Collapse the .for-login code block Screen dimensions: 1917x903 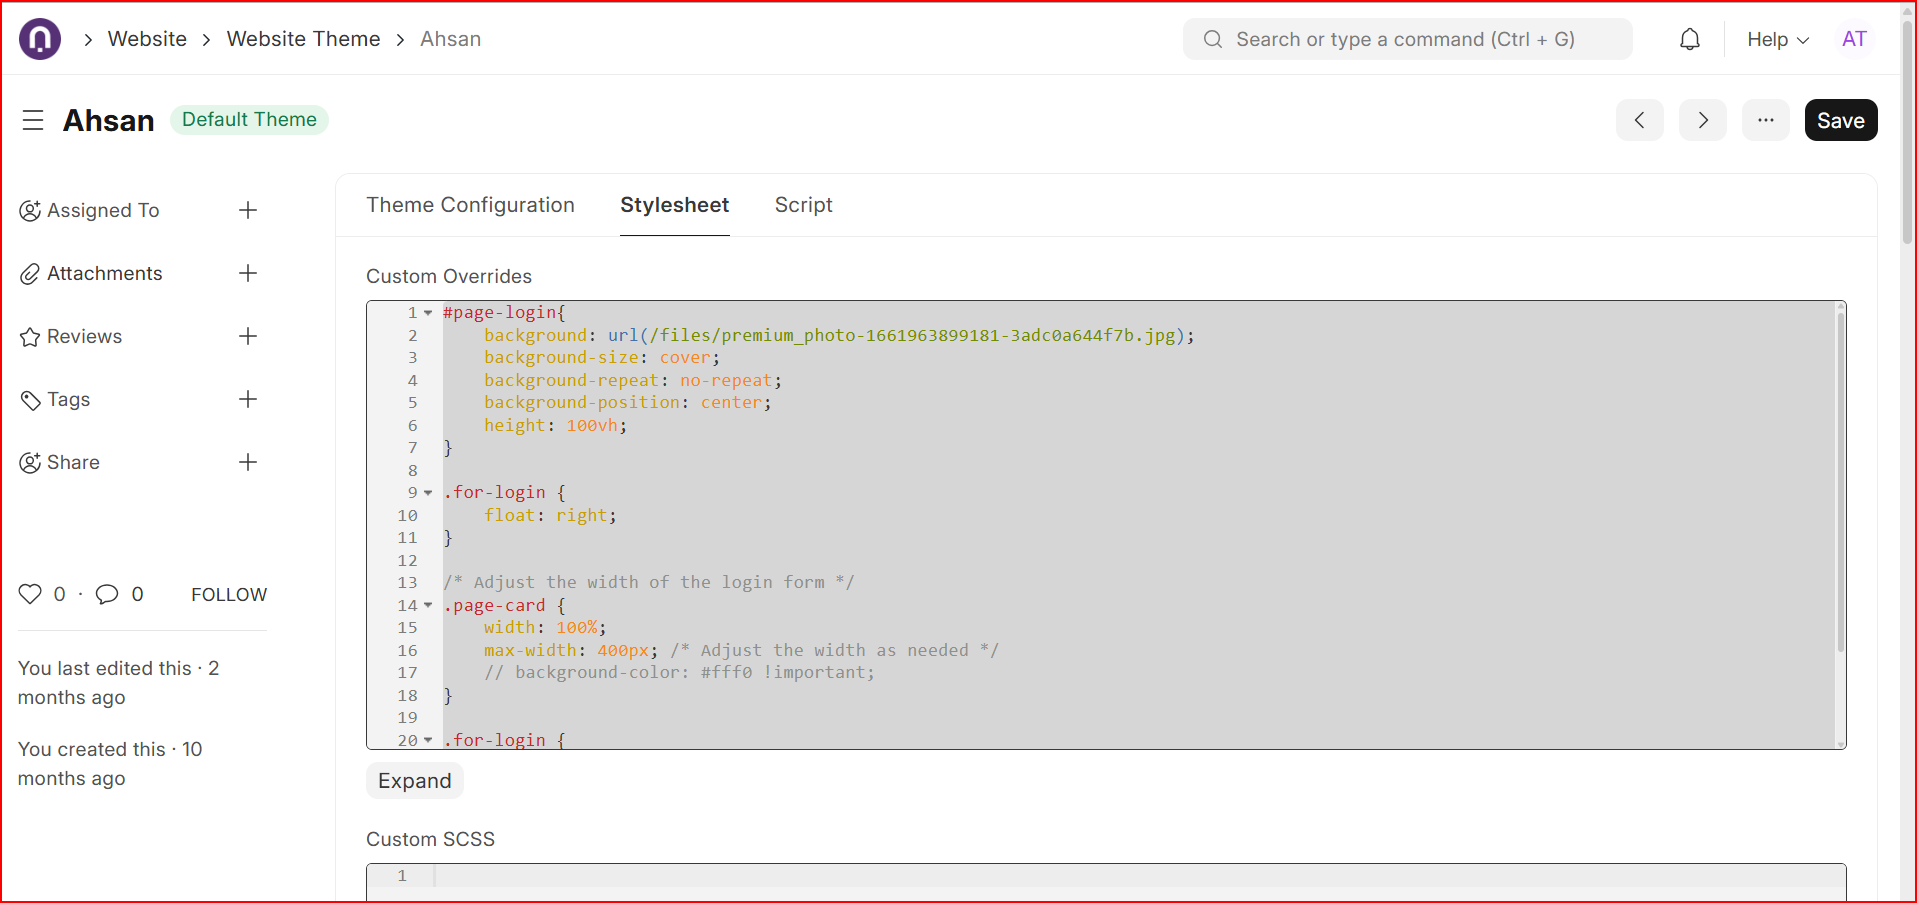[x=429, y=492]
